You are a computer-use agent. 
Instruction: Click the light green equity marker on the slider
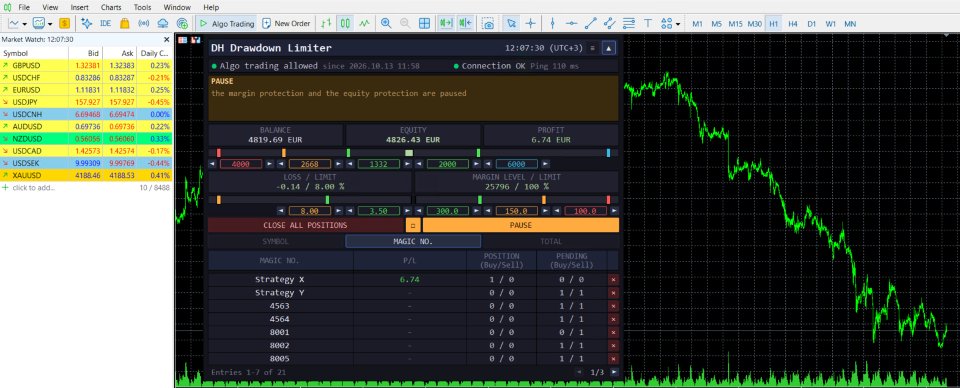(409, 152)
